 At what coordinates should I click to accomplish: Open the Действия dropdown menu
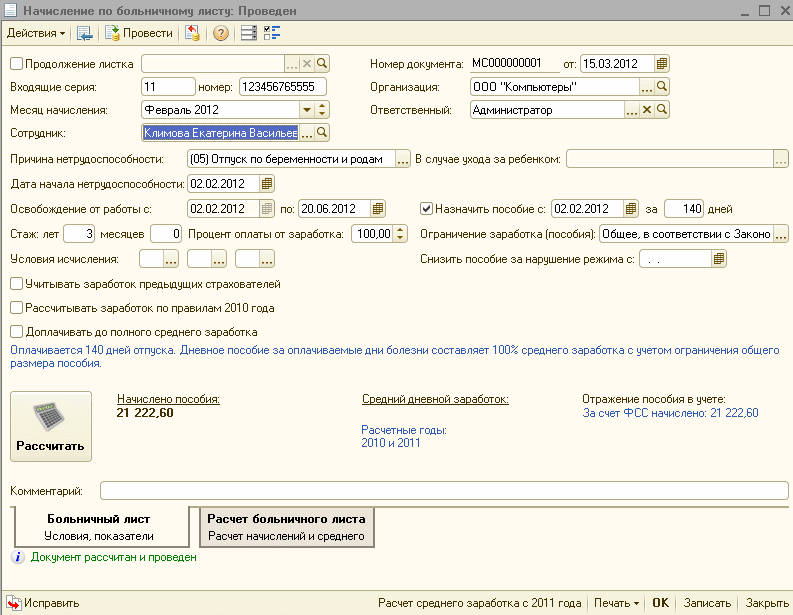pos(36,33)
